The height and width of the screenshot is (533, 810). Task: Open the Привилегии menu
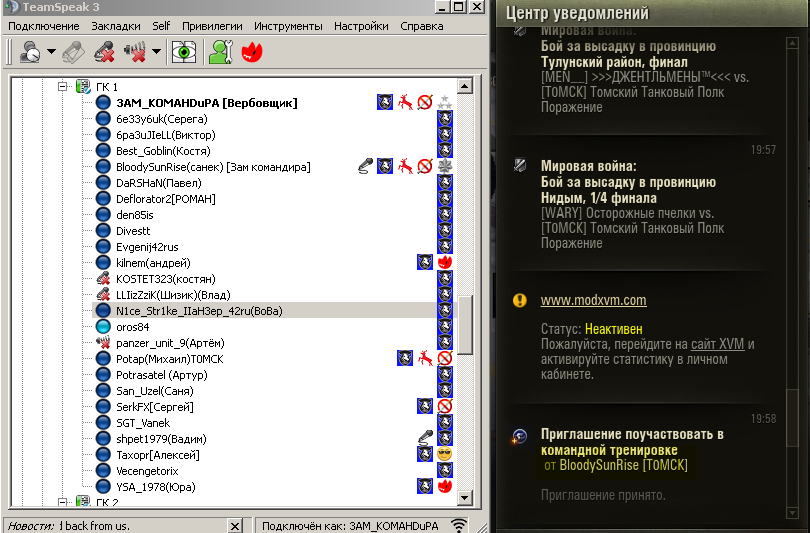(x=212, y=26)
